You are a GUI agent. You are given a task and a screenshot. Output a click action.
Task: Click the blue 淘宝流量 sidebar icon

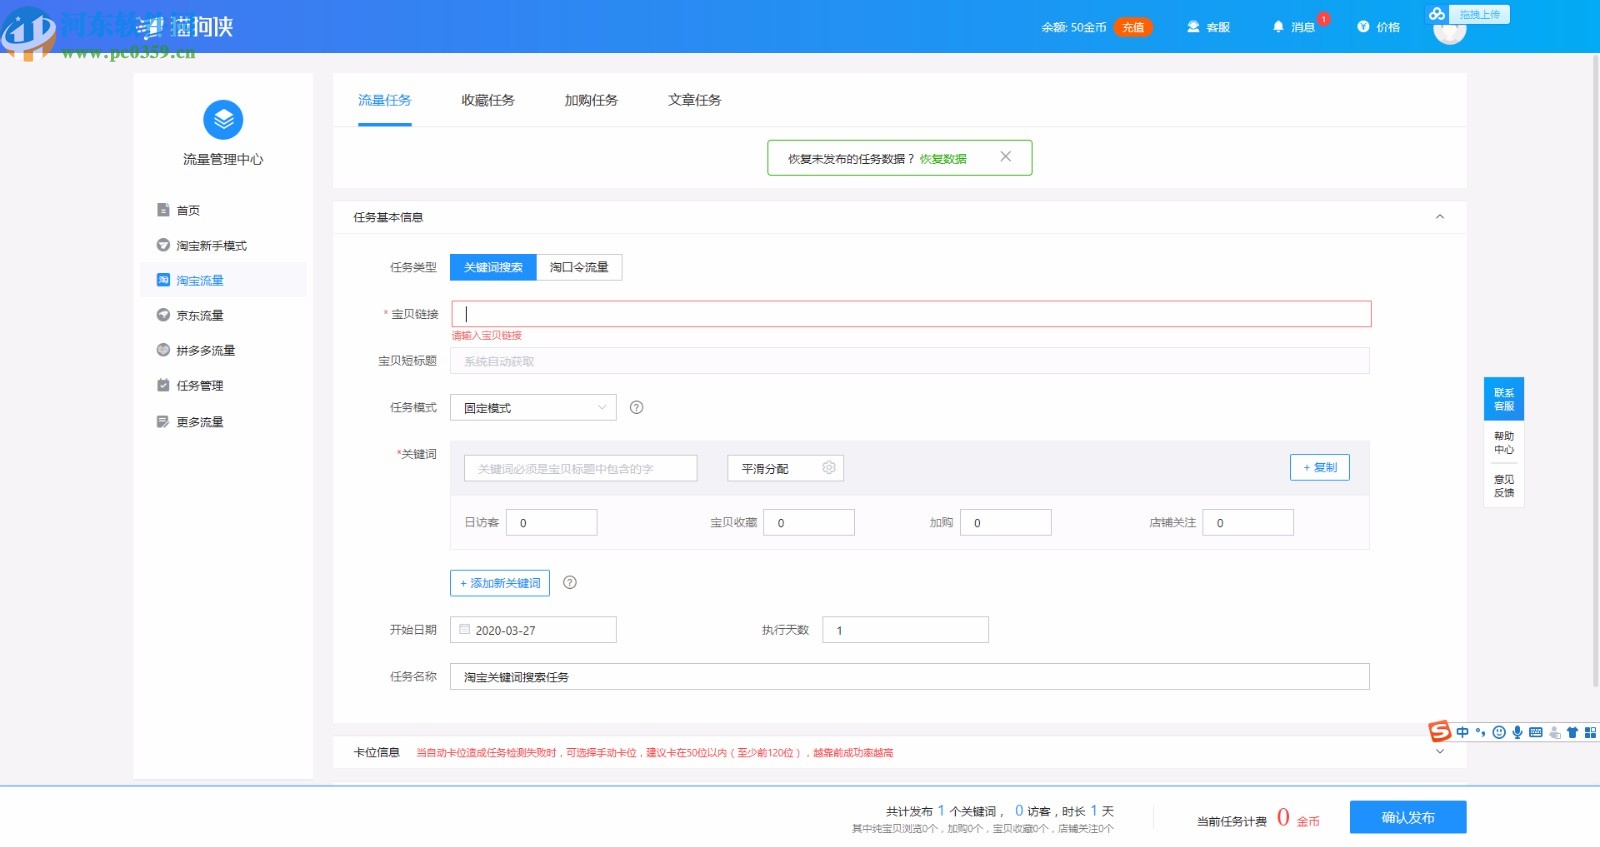163,280
